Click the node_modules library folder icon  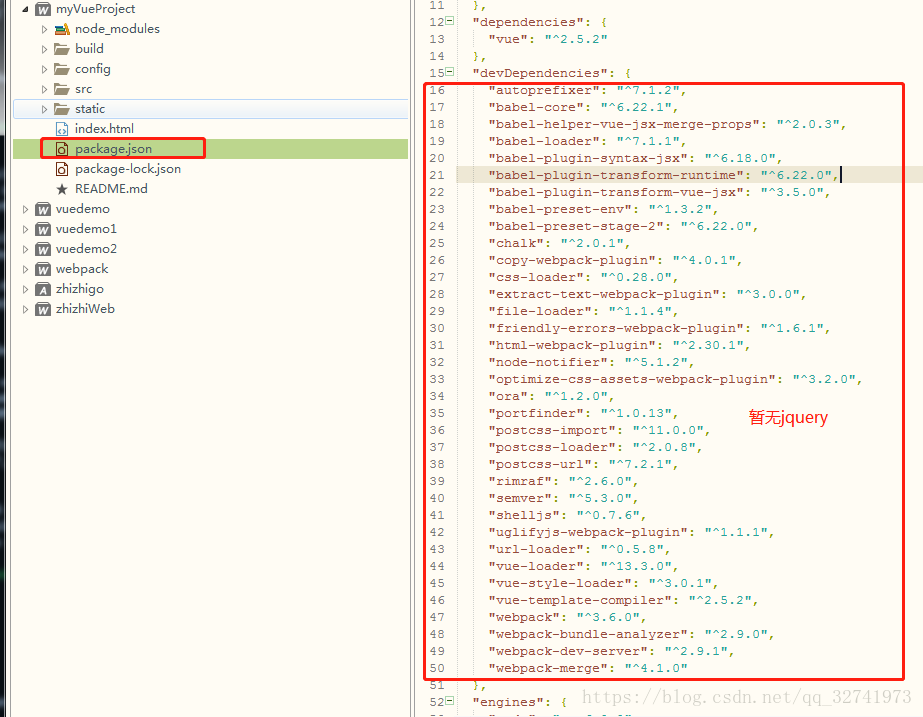[62, 29]
